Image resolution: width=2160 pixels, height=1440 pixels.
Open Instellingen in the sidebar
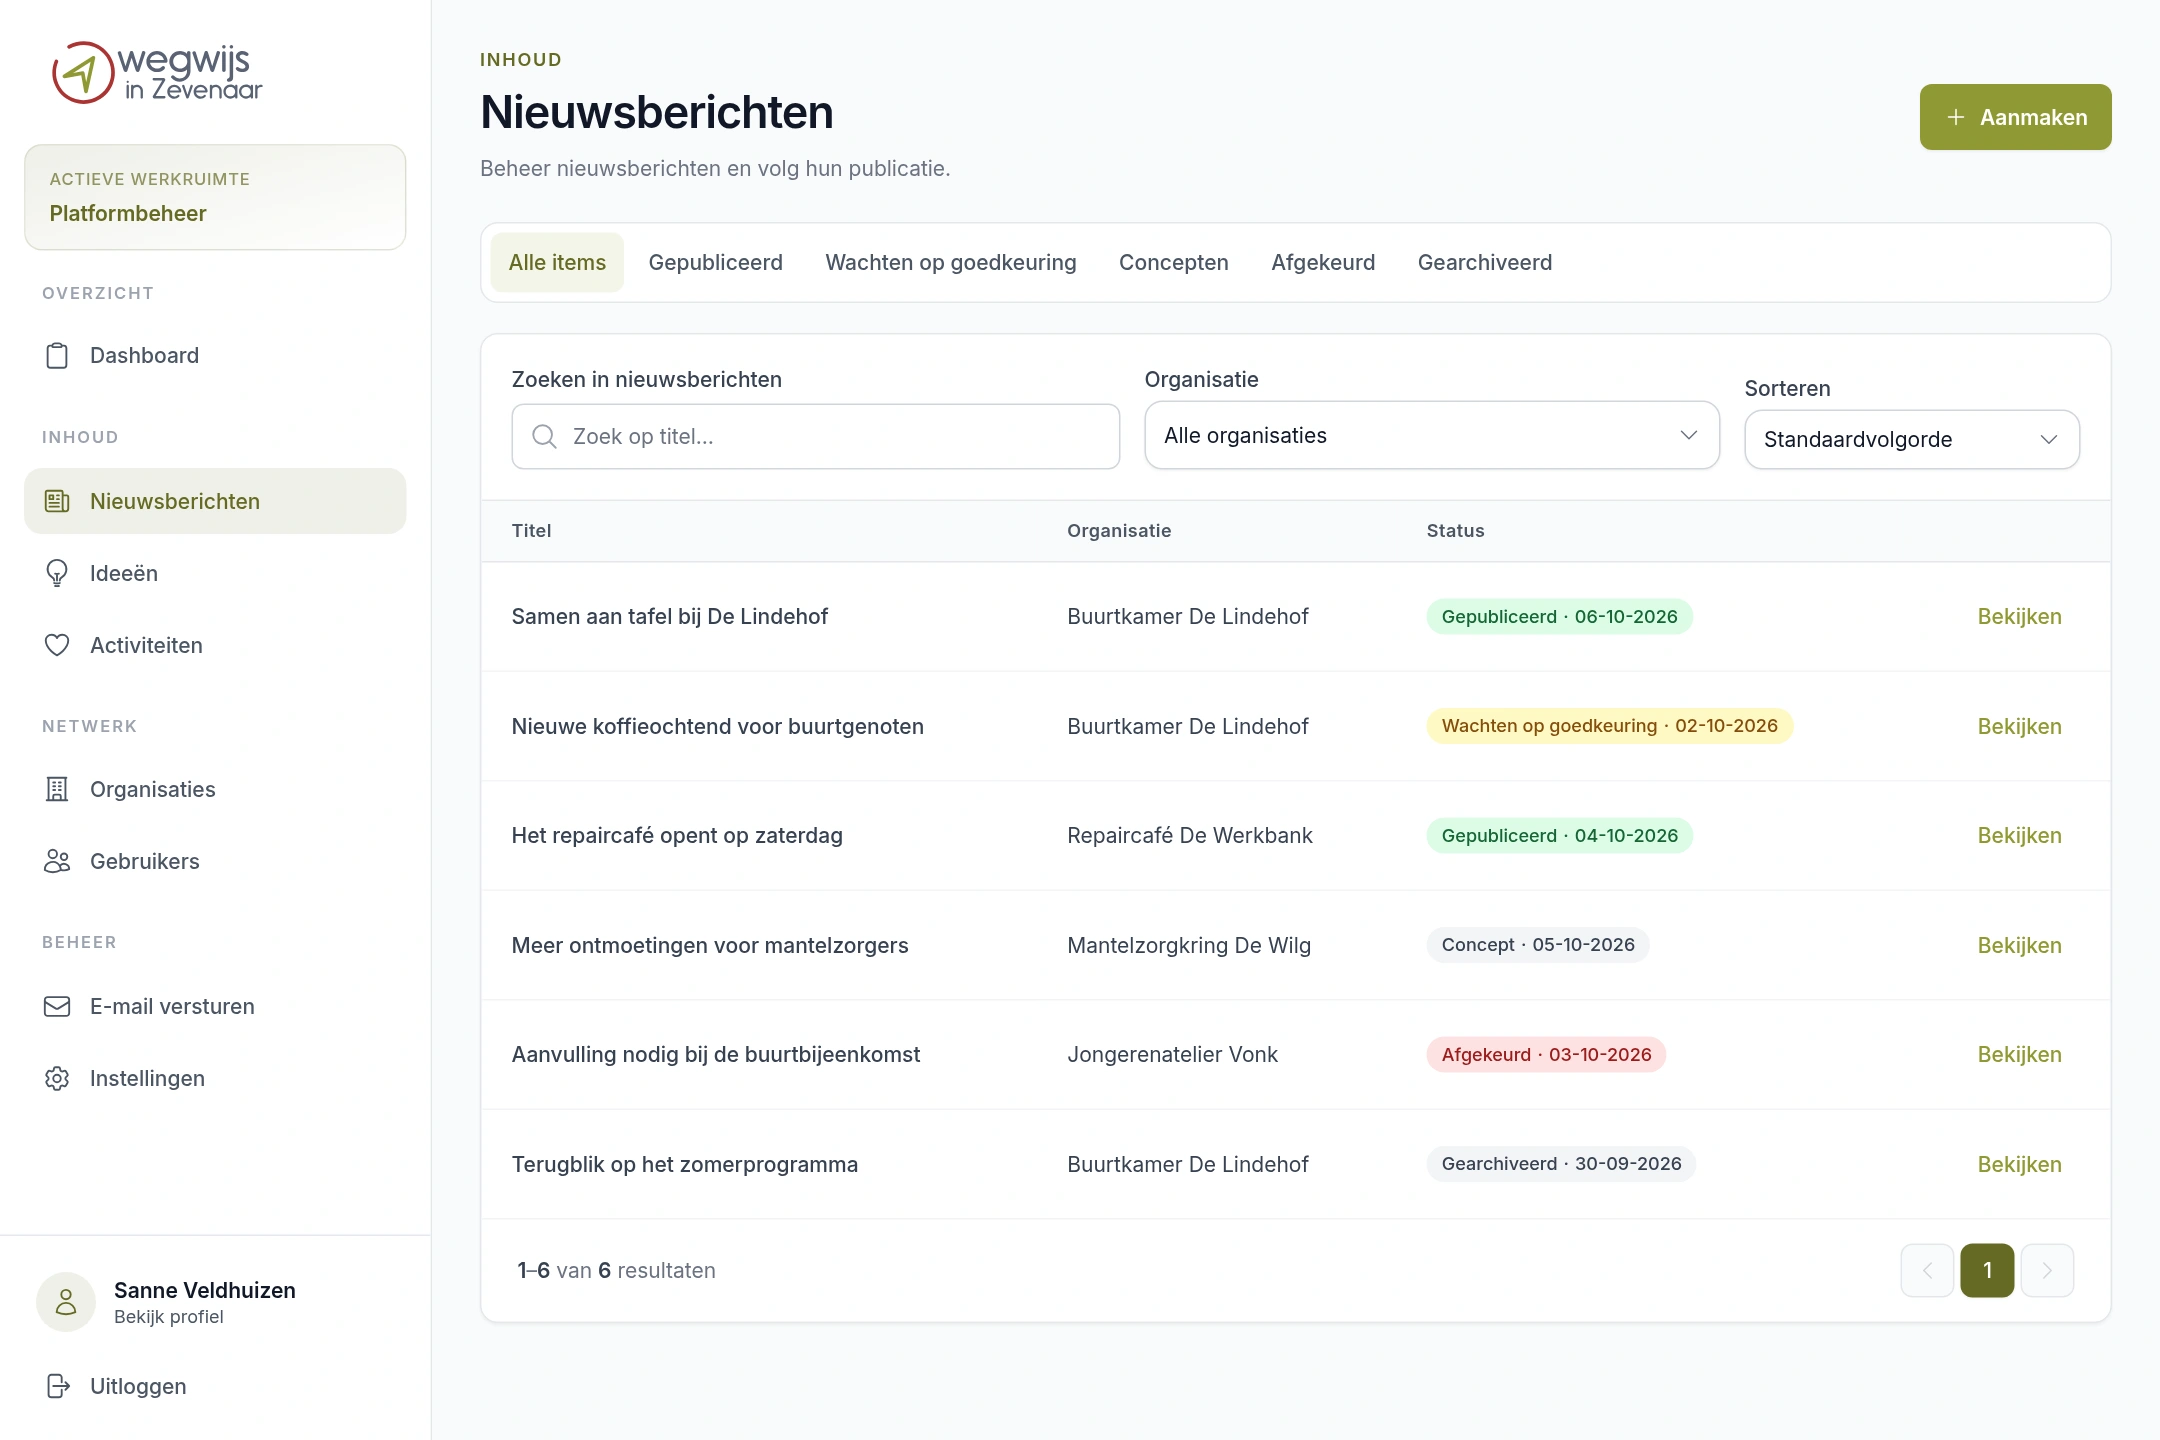tap(215, 1078)
